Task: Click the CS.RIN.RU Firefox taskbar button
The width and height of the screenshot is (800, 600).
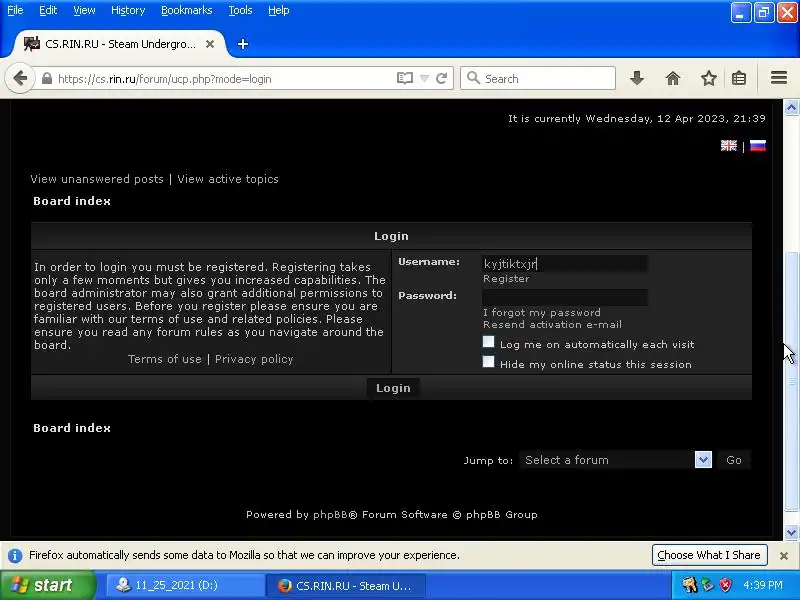Action: [x=345, y=586]
